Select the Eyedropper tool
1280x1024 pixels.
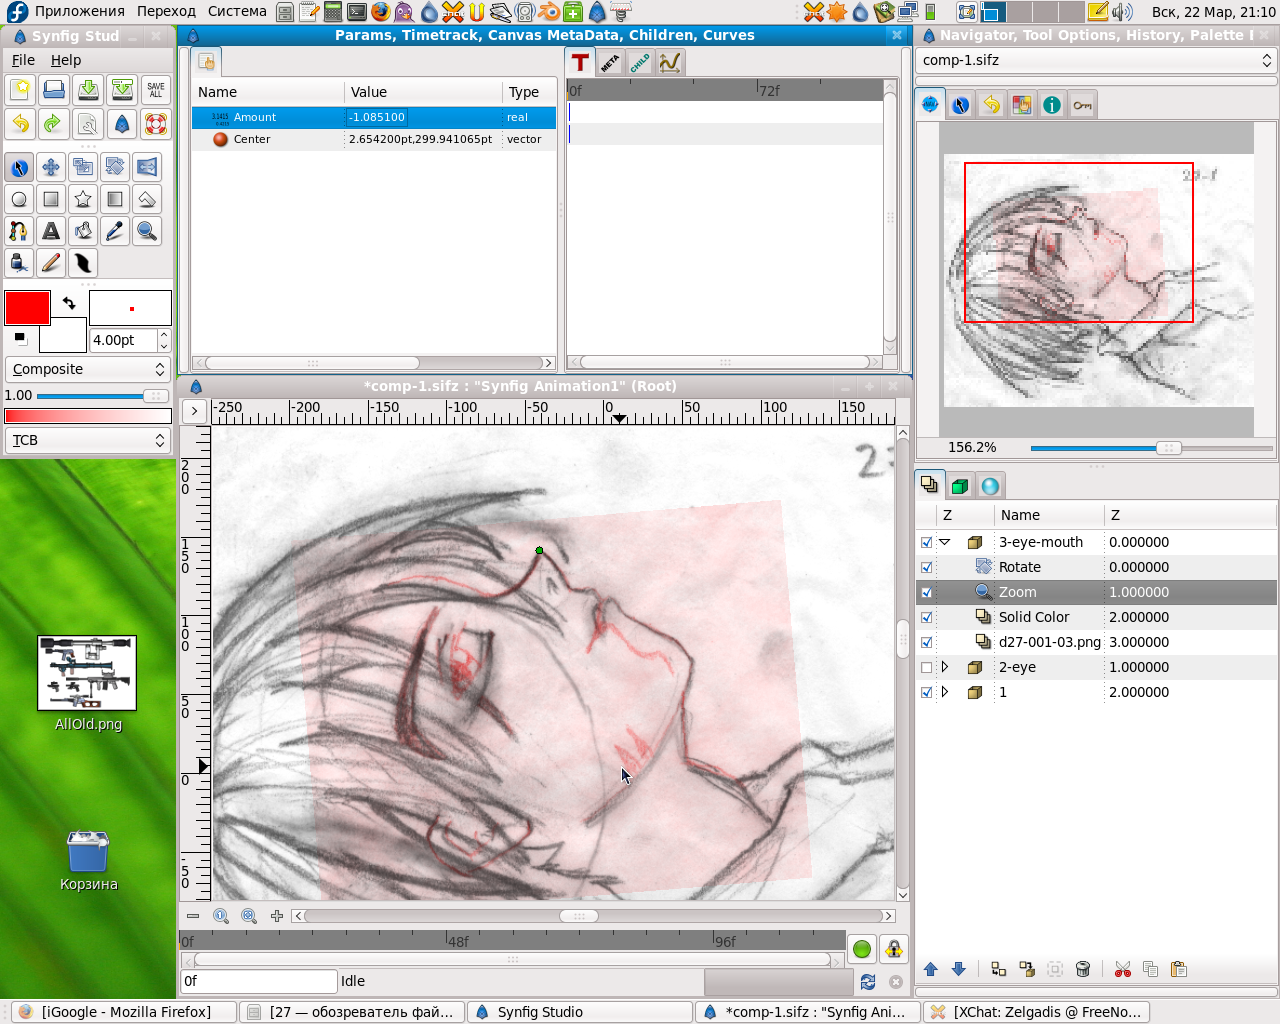[x=115, y=231]
